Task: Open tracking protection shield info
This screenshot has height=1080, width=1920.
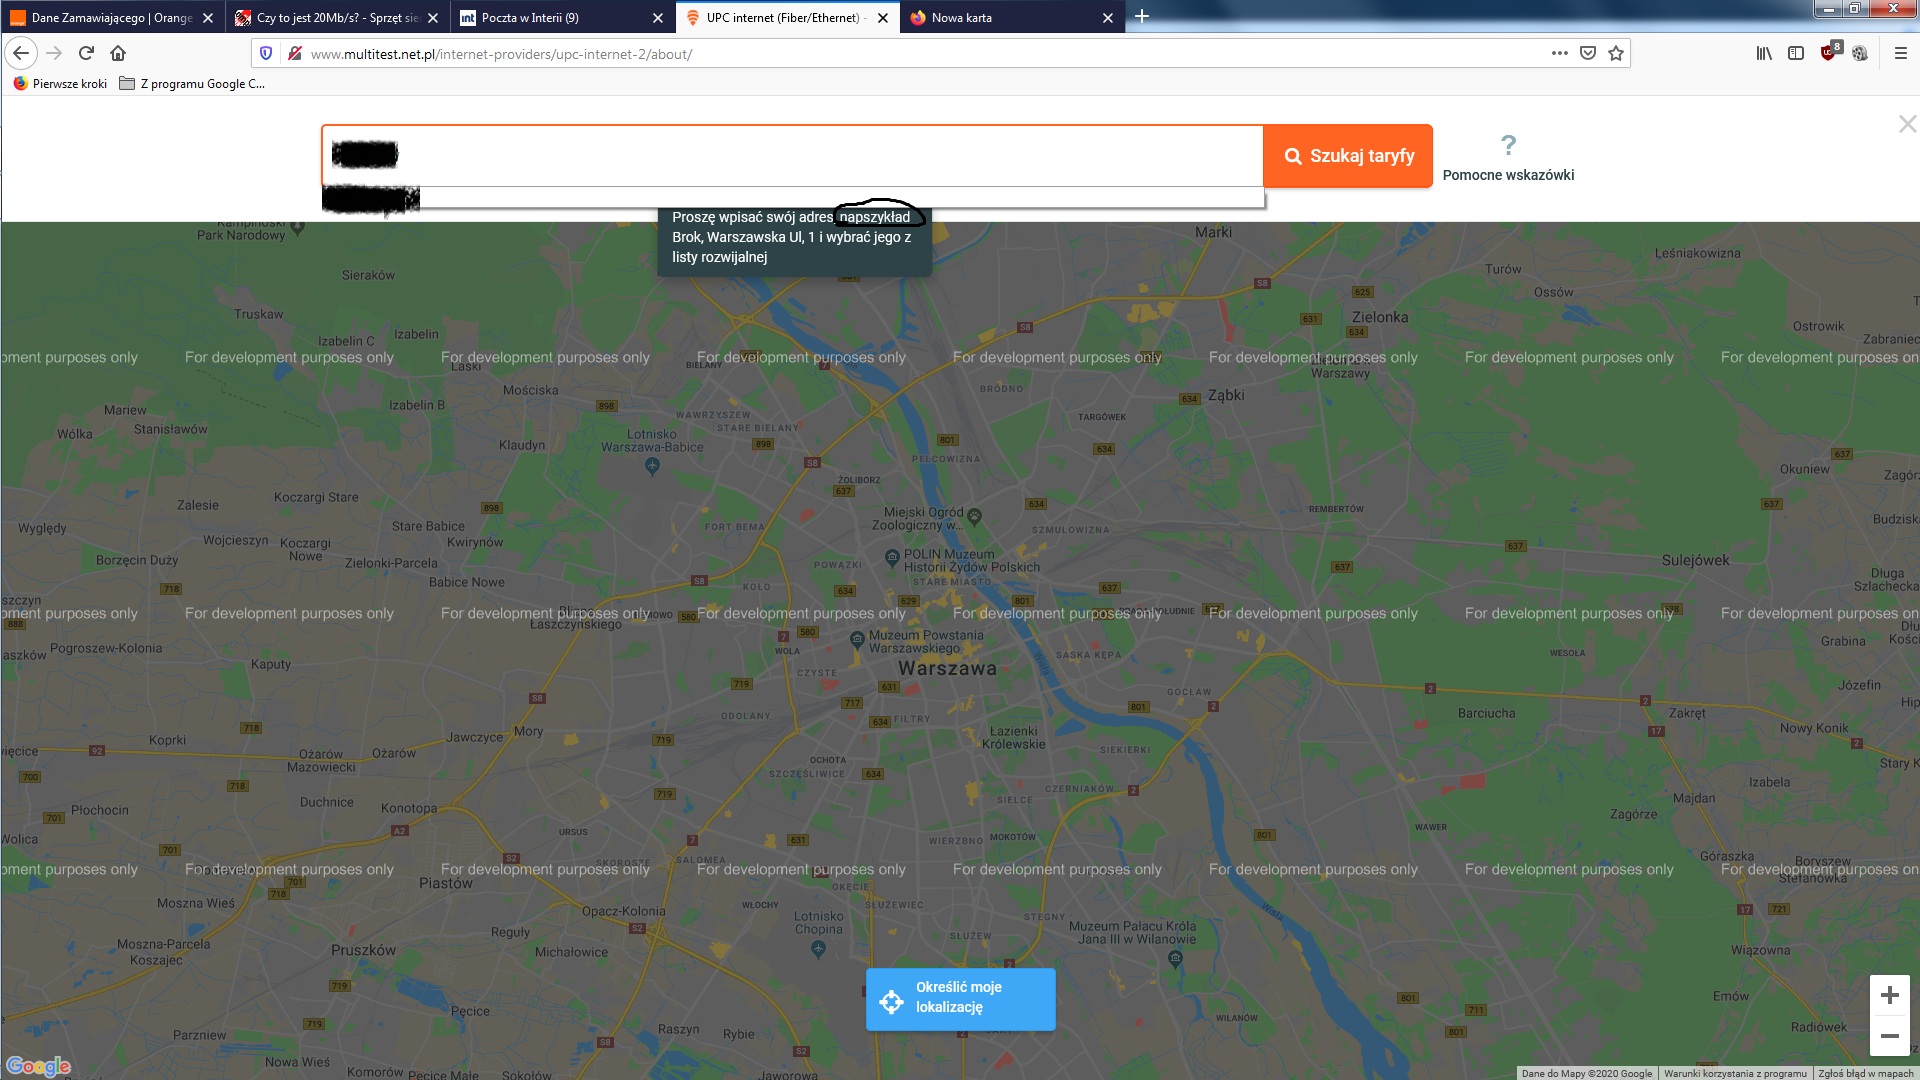Action: 266,53
